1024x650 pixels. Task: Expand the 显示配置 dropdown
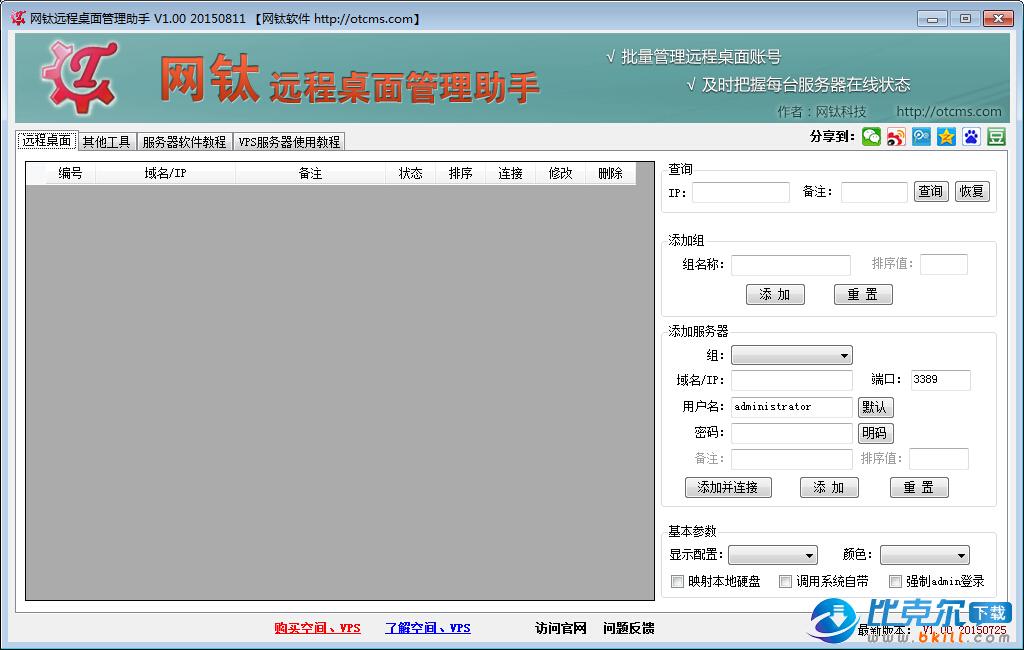coord(772,555)
